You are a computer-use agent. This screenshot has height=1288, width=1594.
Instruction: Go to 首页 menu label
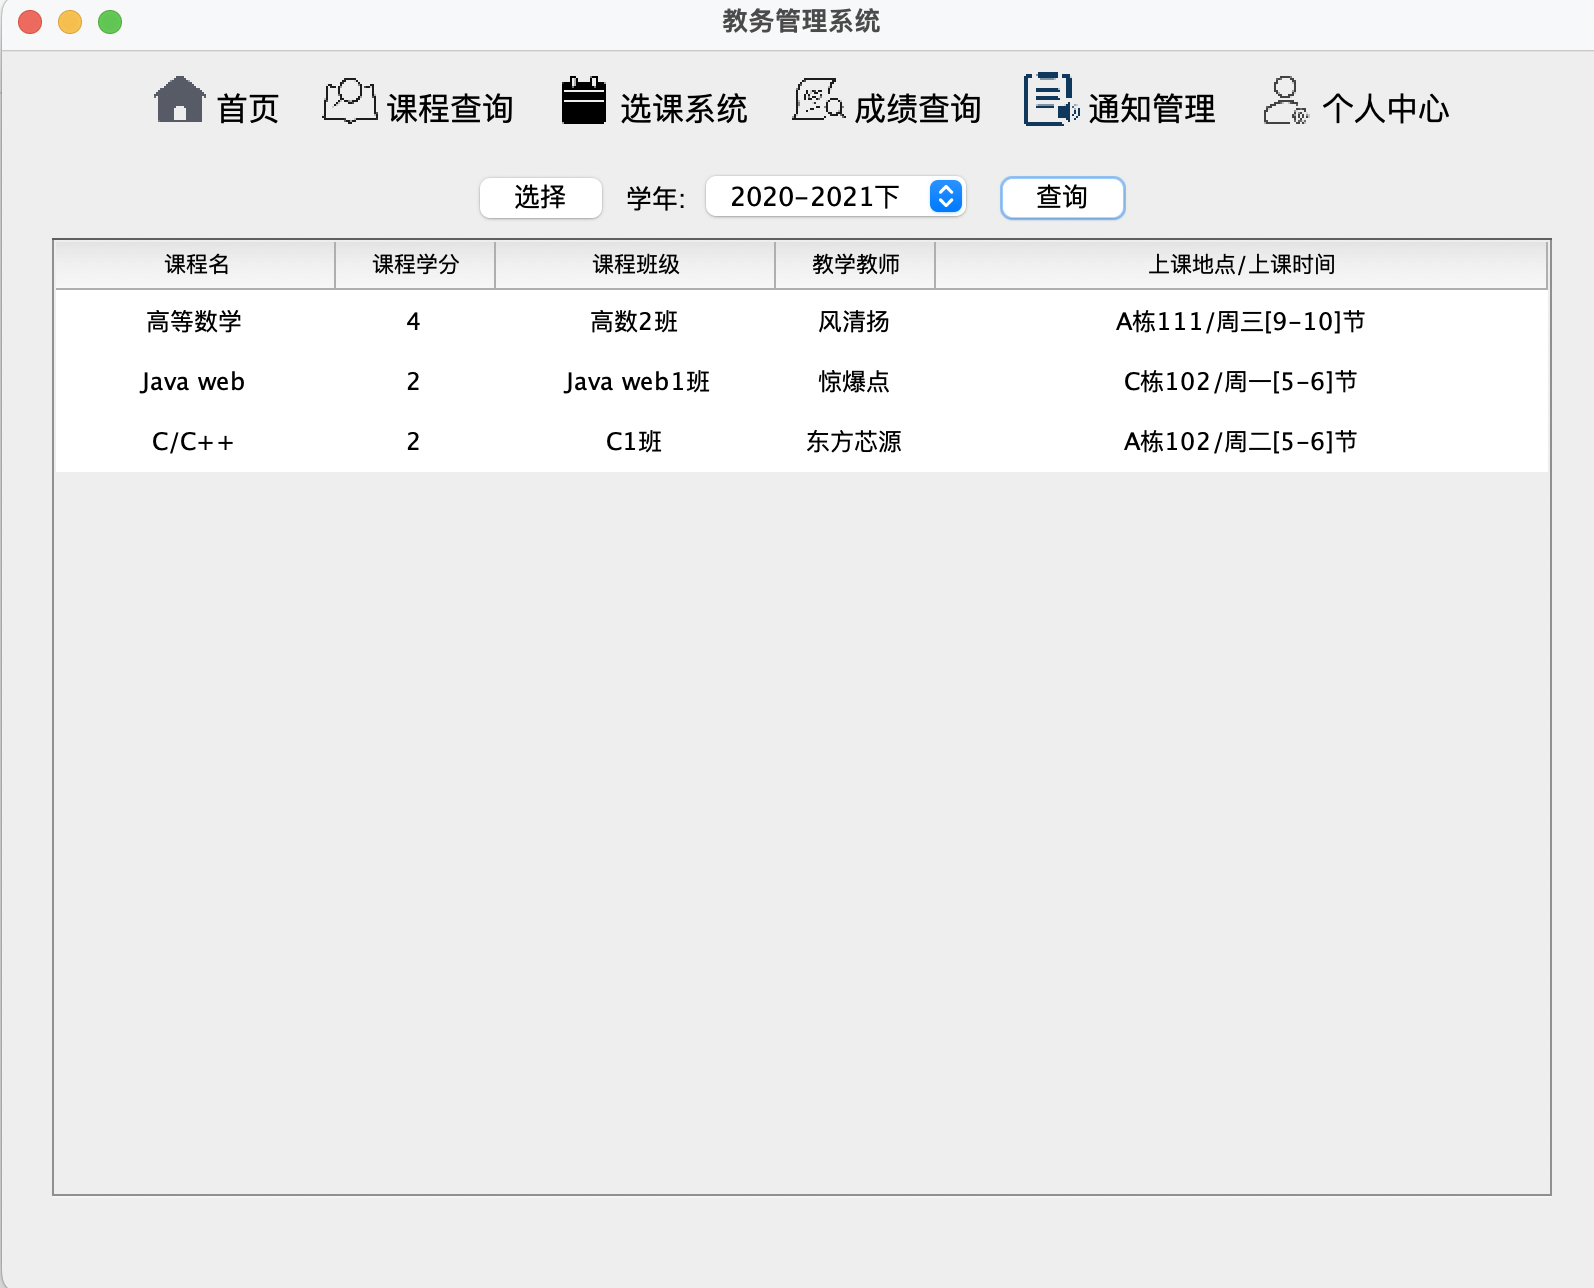coord(248,108)
